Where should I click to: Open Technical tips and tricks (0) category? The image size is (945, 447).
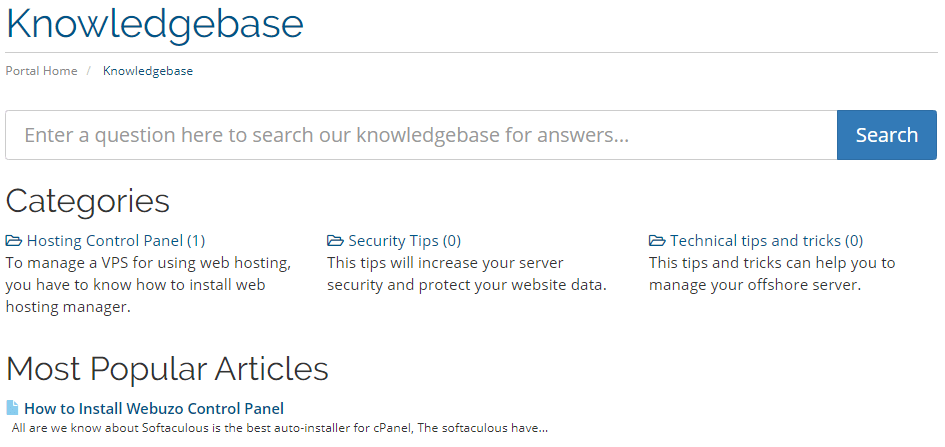pos(766,241)
